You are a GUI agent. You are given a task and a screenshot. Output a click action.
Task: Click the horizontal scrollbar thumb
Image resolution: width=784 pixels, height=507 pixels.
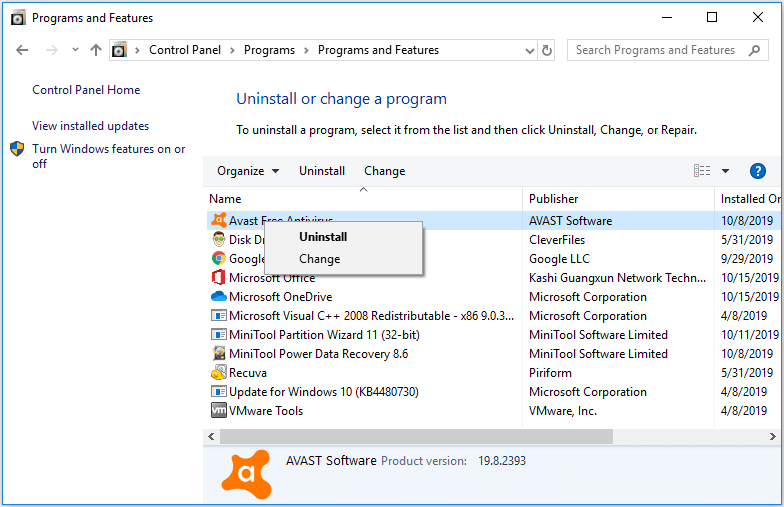click(416, 436)
